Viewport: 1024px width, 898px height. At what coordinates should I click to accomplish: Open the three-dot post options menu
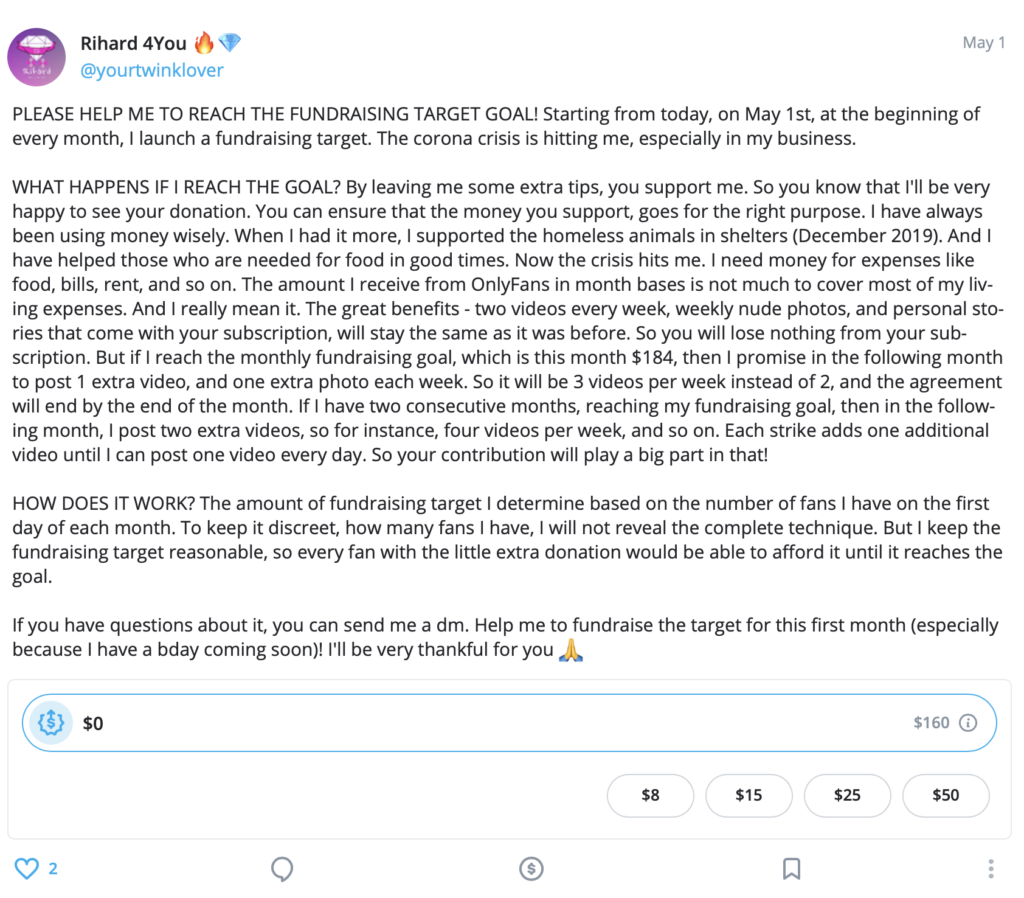(991, 869)
